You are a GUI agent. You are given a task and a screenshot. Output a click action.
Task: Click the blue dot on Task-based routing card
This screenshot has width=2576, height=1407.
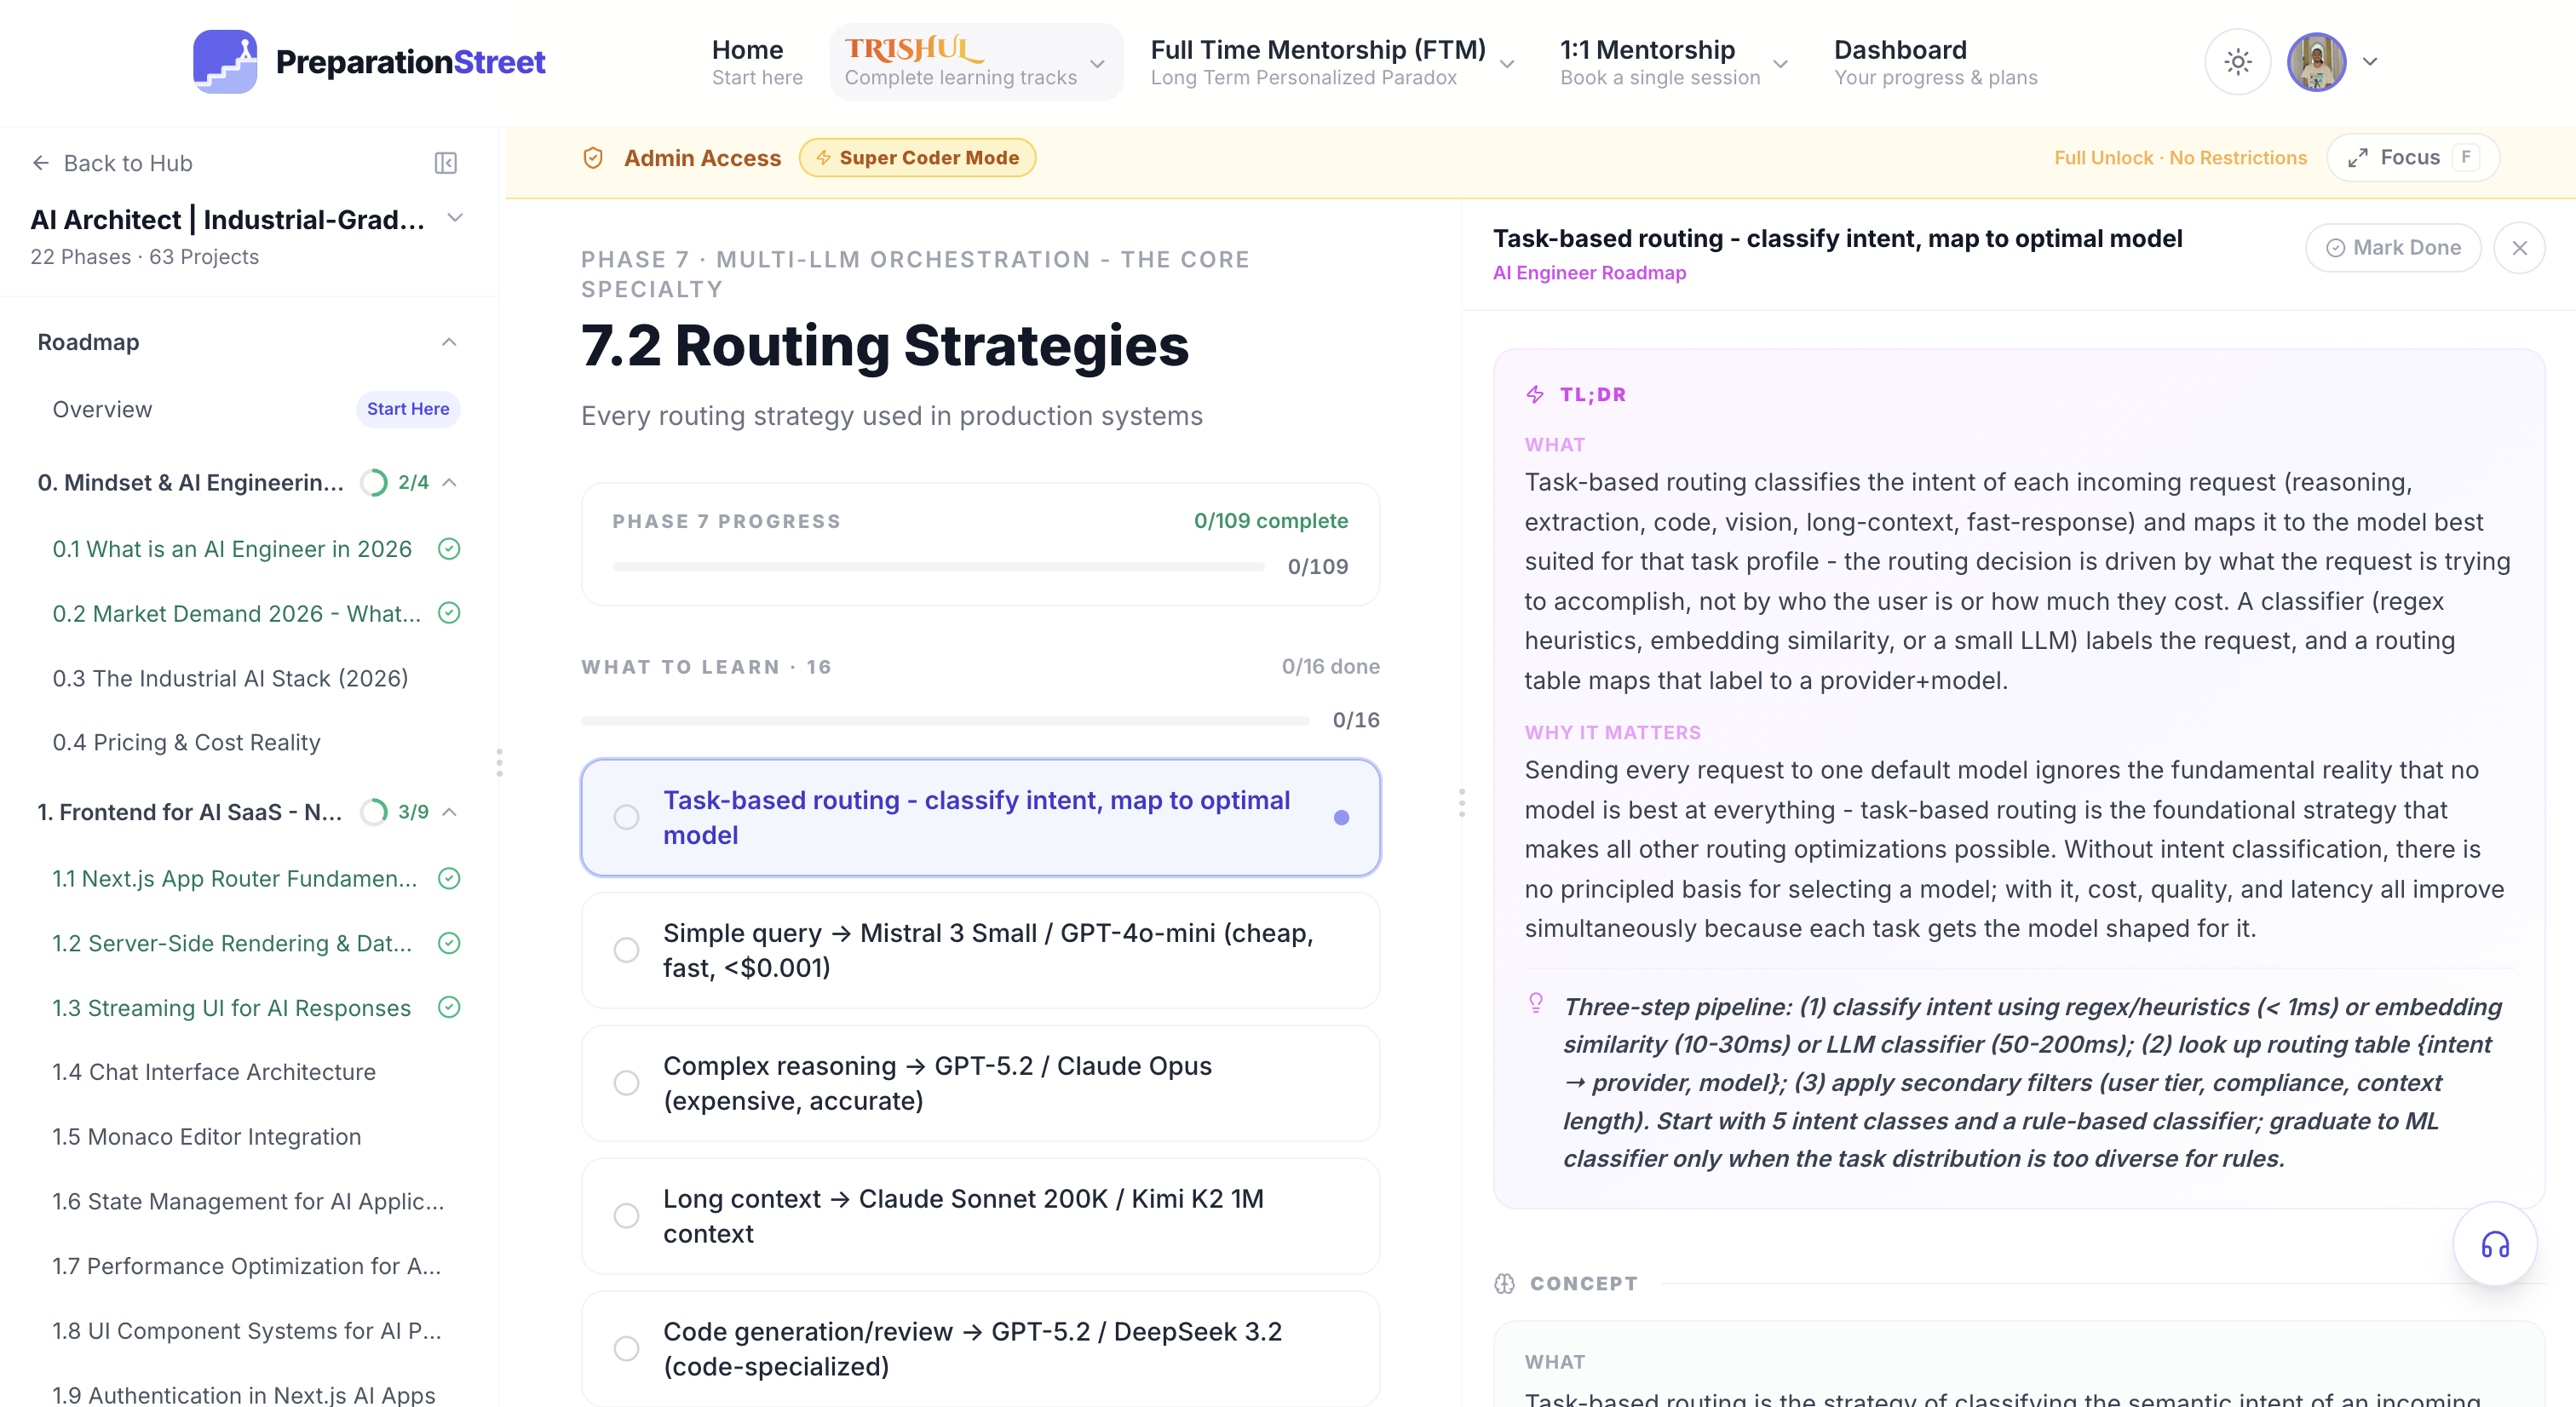pos(1341,818)
